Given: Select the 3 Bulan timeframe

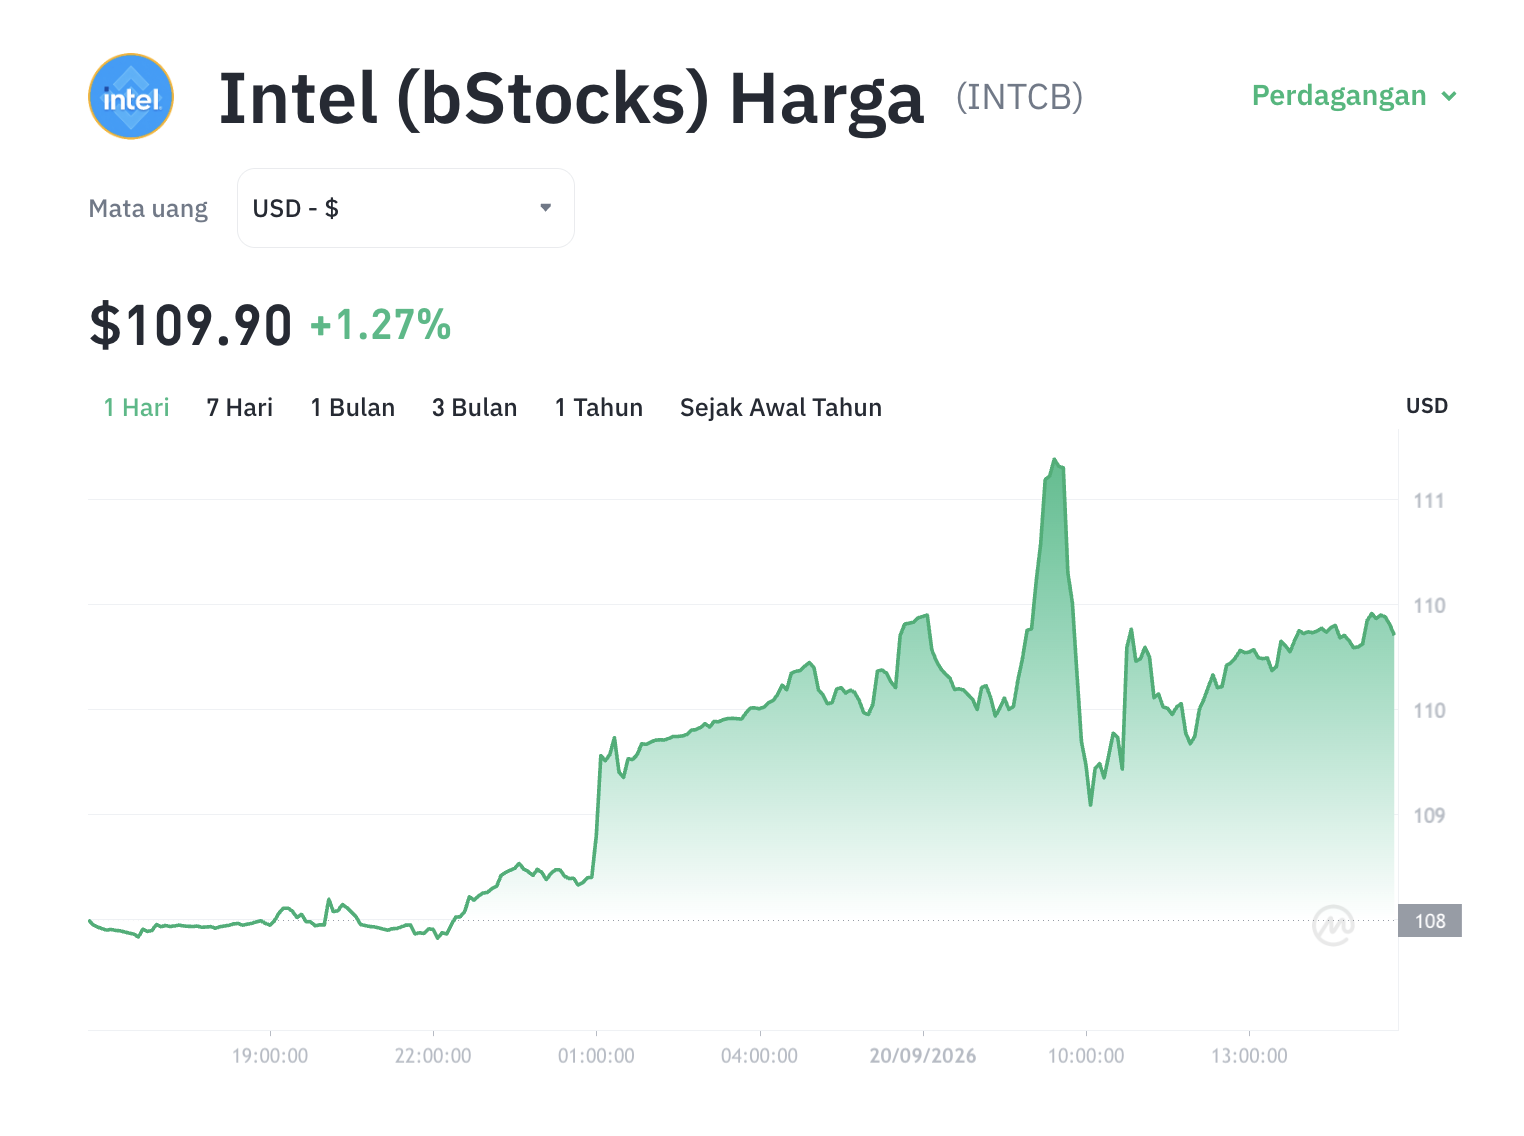Looking at the screenshot, I should [x=475, y=408].
